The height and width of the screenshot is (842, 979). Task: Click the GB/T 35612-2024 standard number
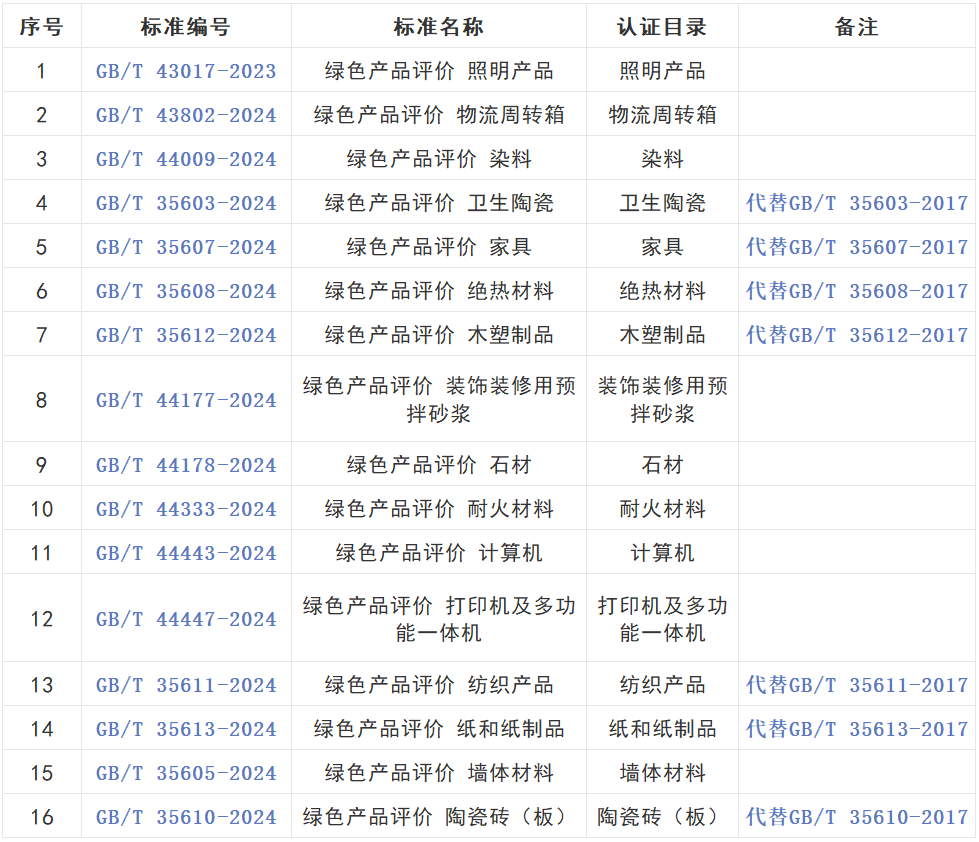[x=186, y=335]
